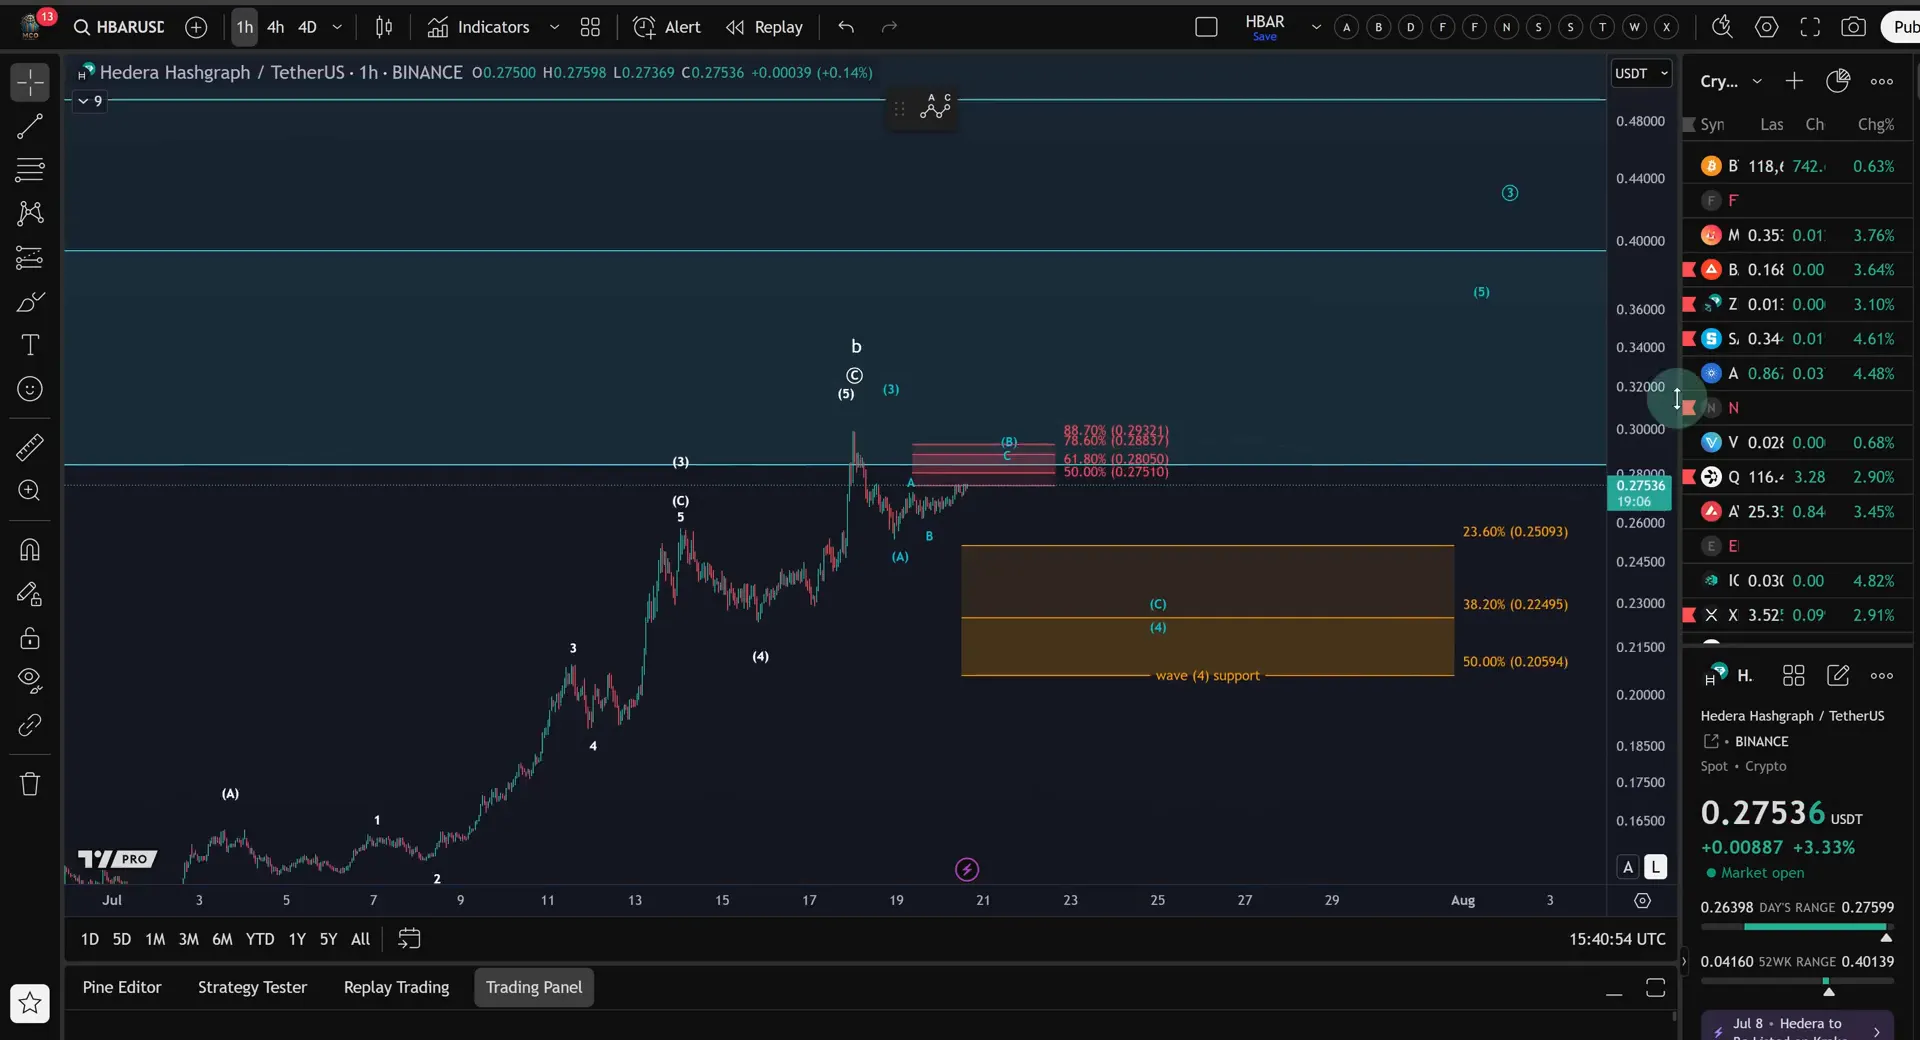Add symbol to the watchlist
This screenshot has height=1040, width=1920.
1794,81
